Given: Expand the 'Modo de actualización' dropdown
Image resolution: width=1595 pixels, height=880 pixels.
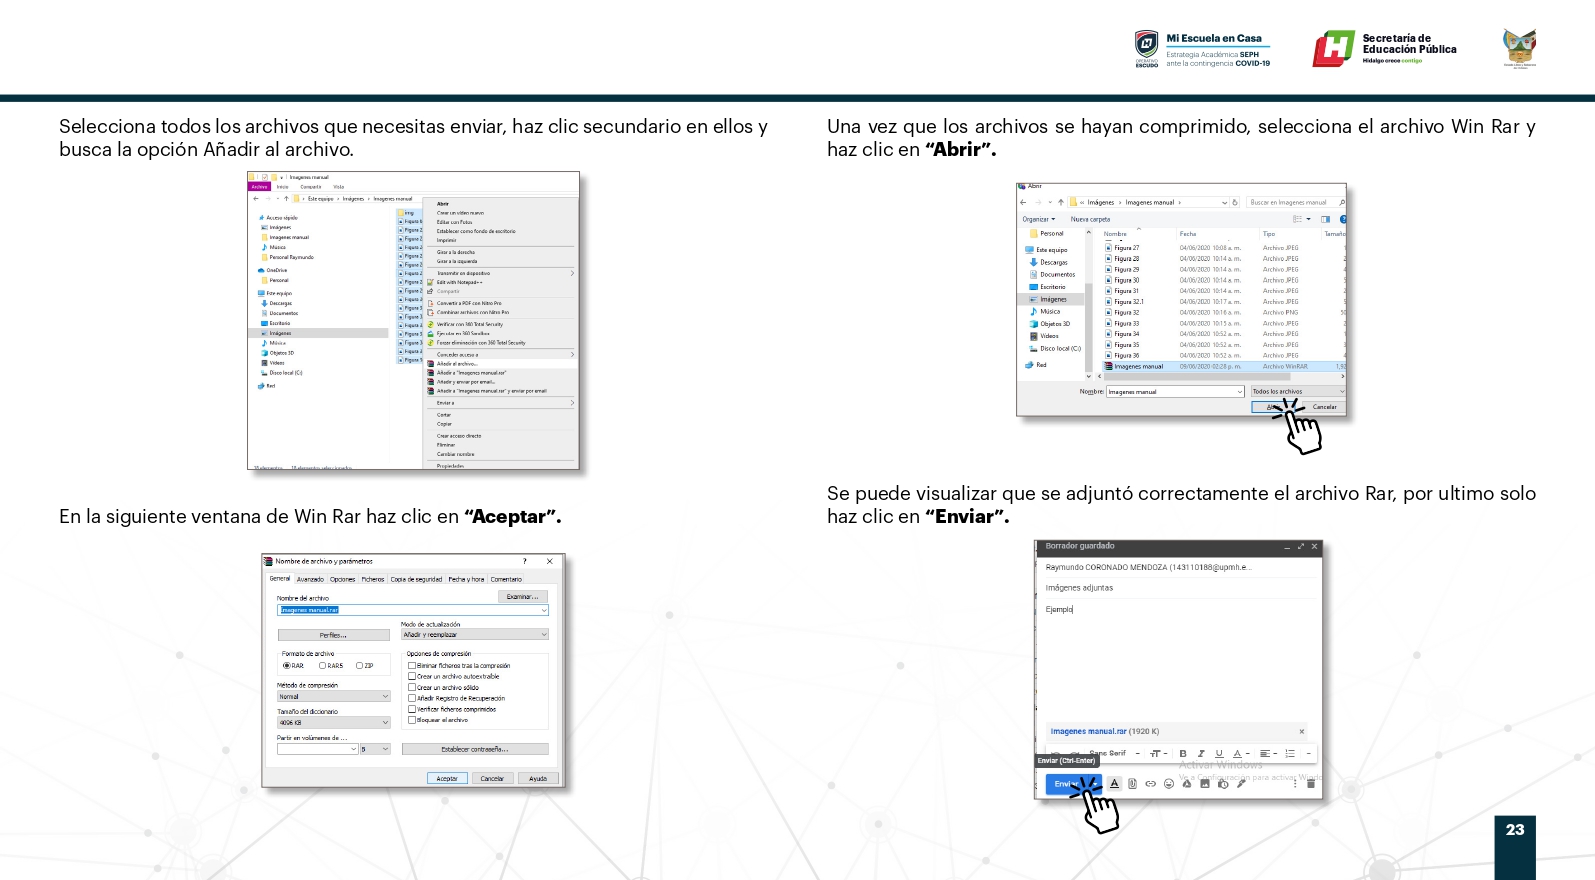Looking at the screenshot, I should (x=474, y=635).
